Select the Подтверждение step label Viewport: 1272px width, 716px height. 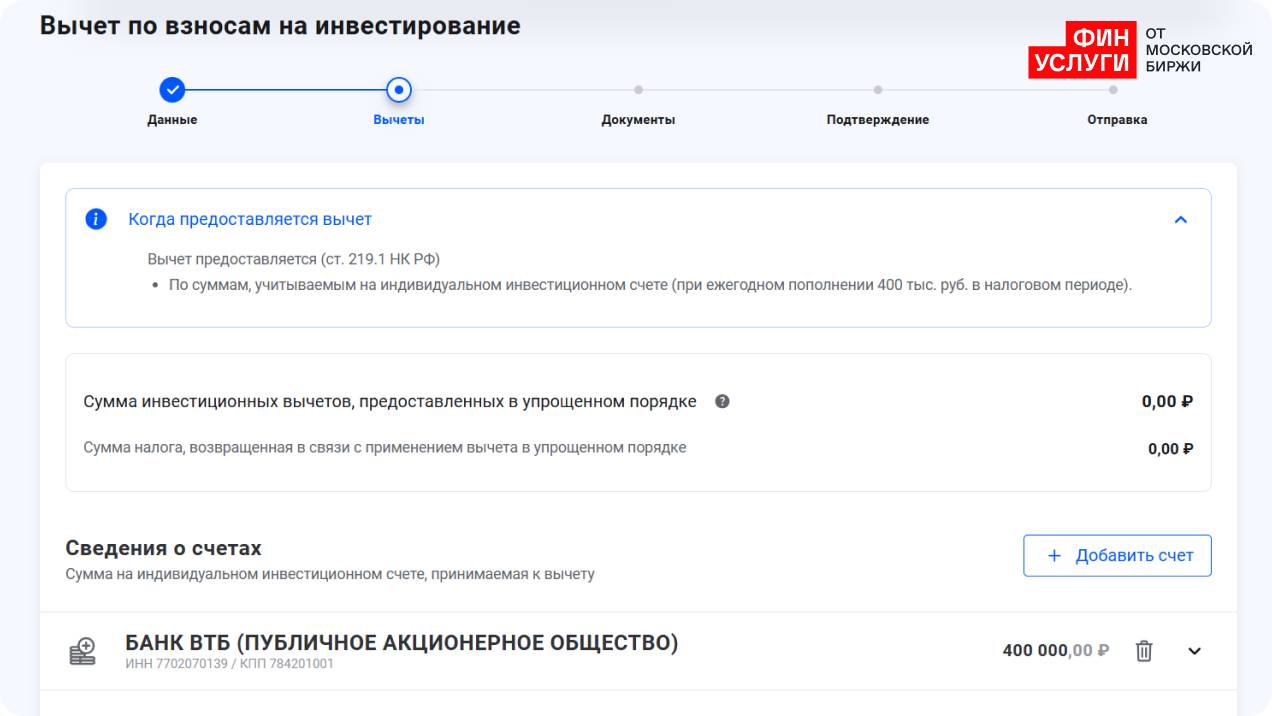tap(877, 120)
